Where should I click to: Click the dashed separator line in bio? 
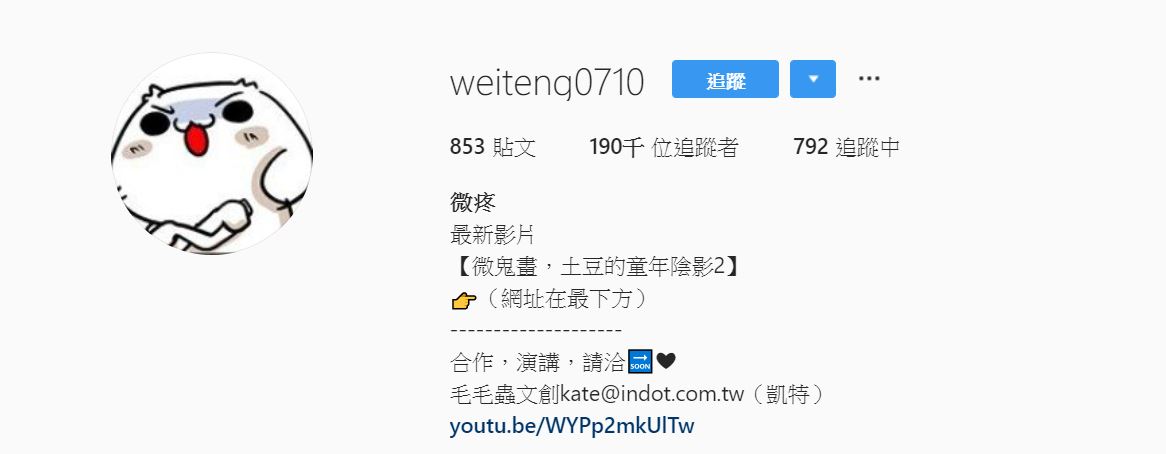click(536, 331)
